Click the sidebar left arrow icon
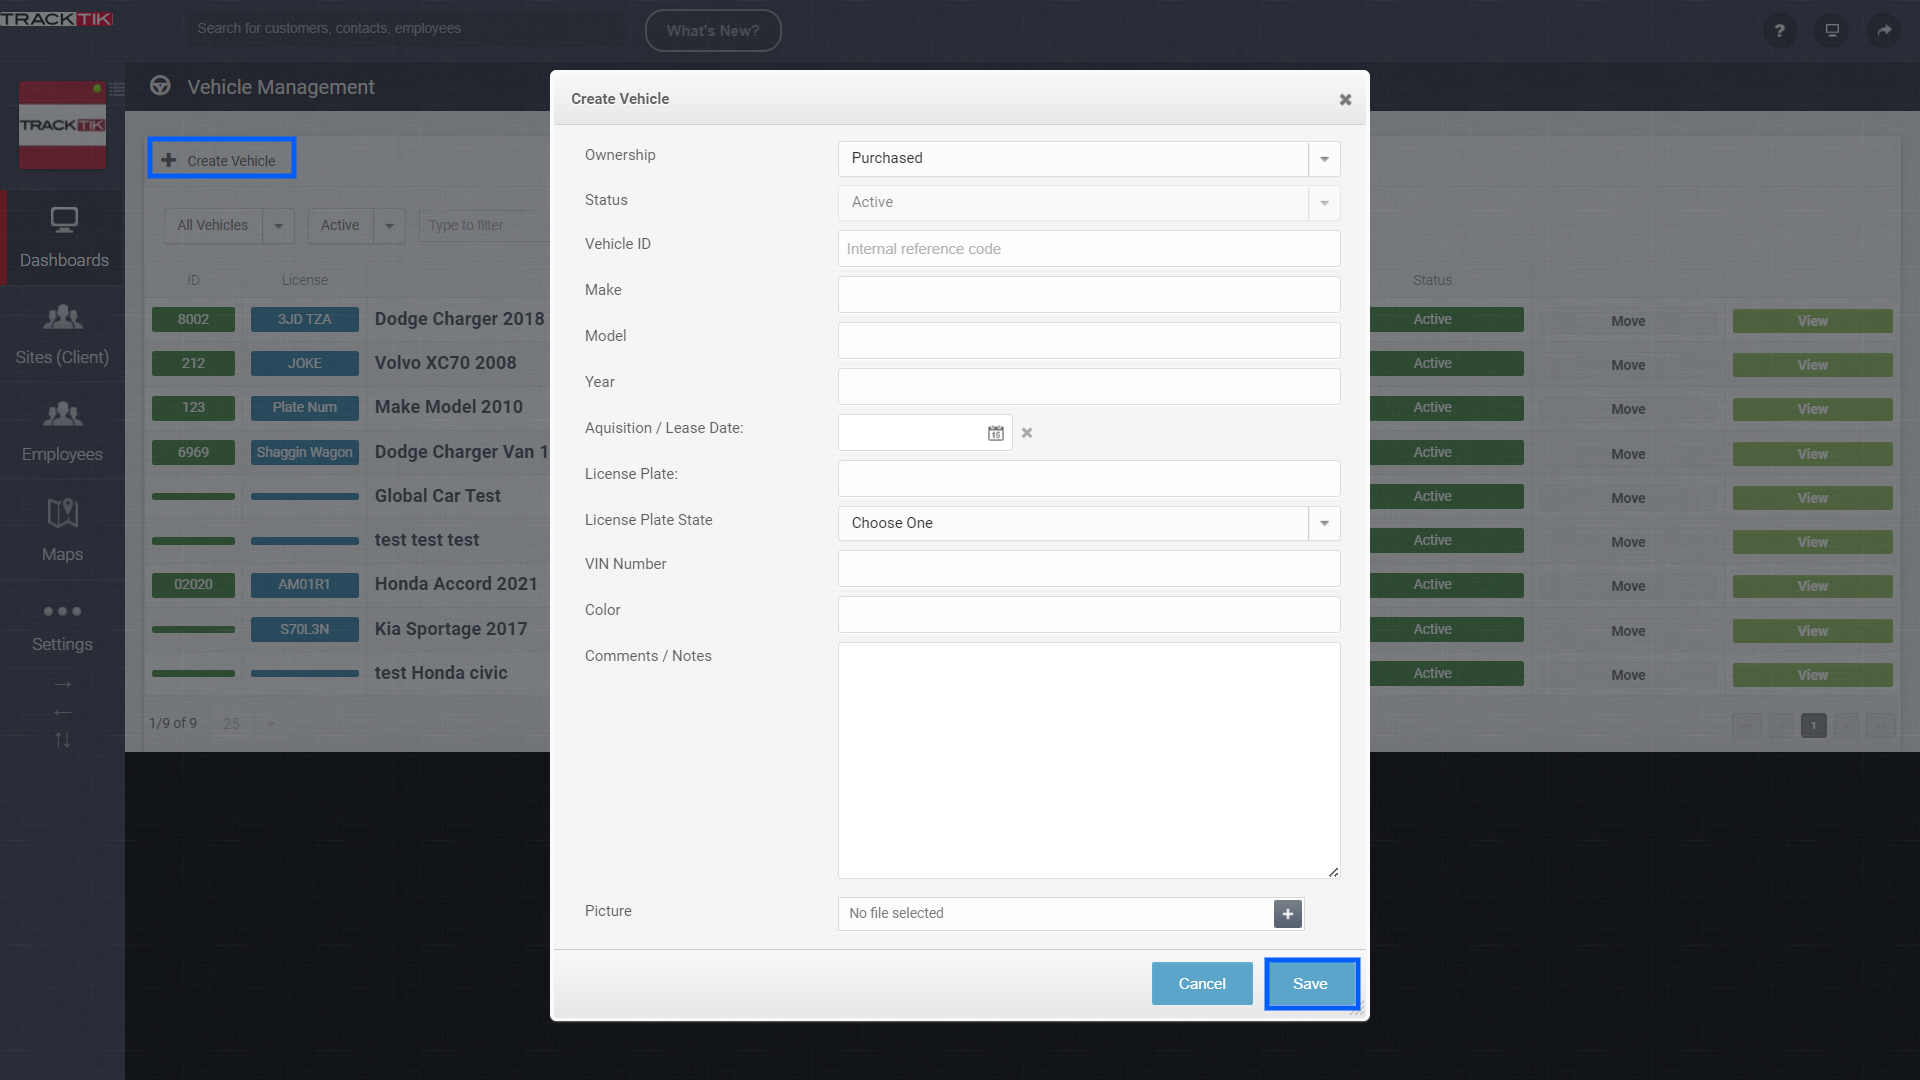1920x1080 pixels. pos(63,713)
